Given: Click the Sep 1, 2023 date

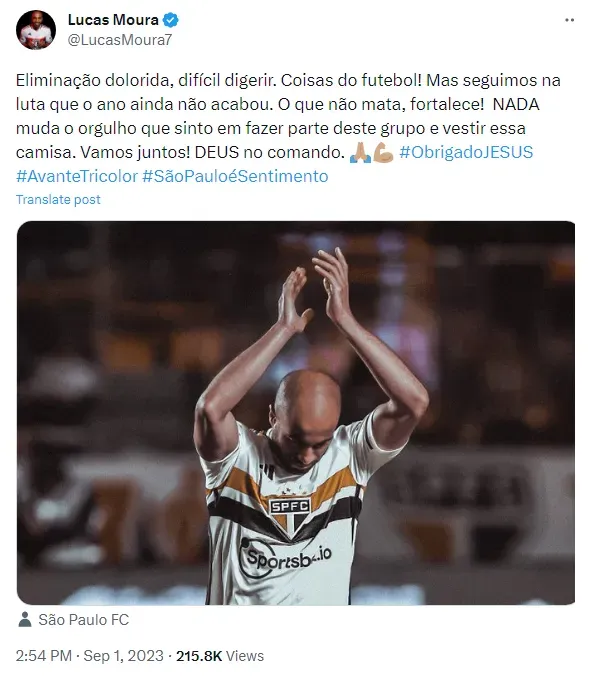Looking at the screenshot, I should (x=123, y=656).
